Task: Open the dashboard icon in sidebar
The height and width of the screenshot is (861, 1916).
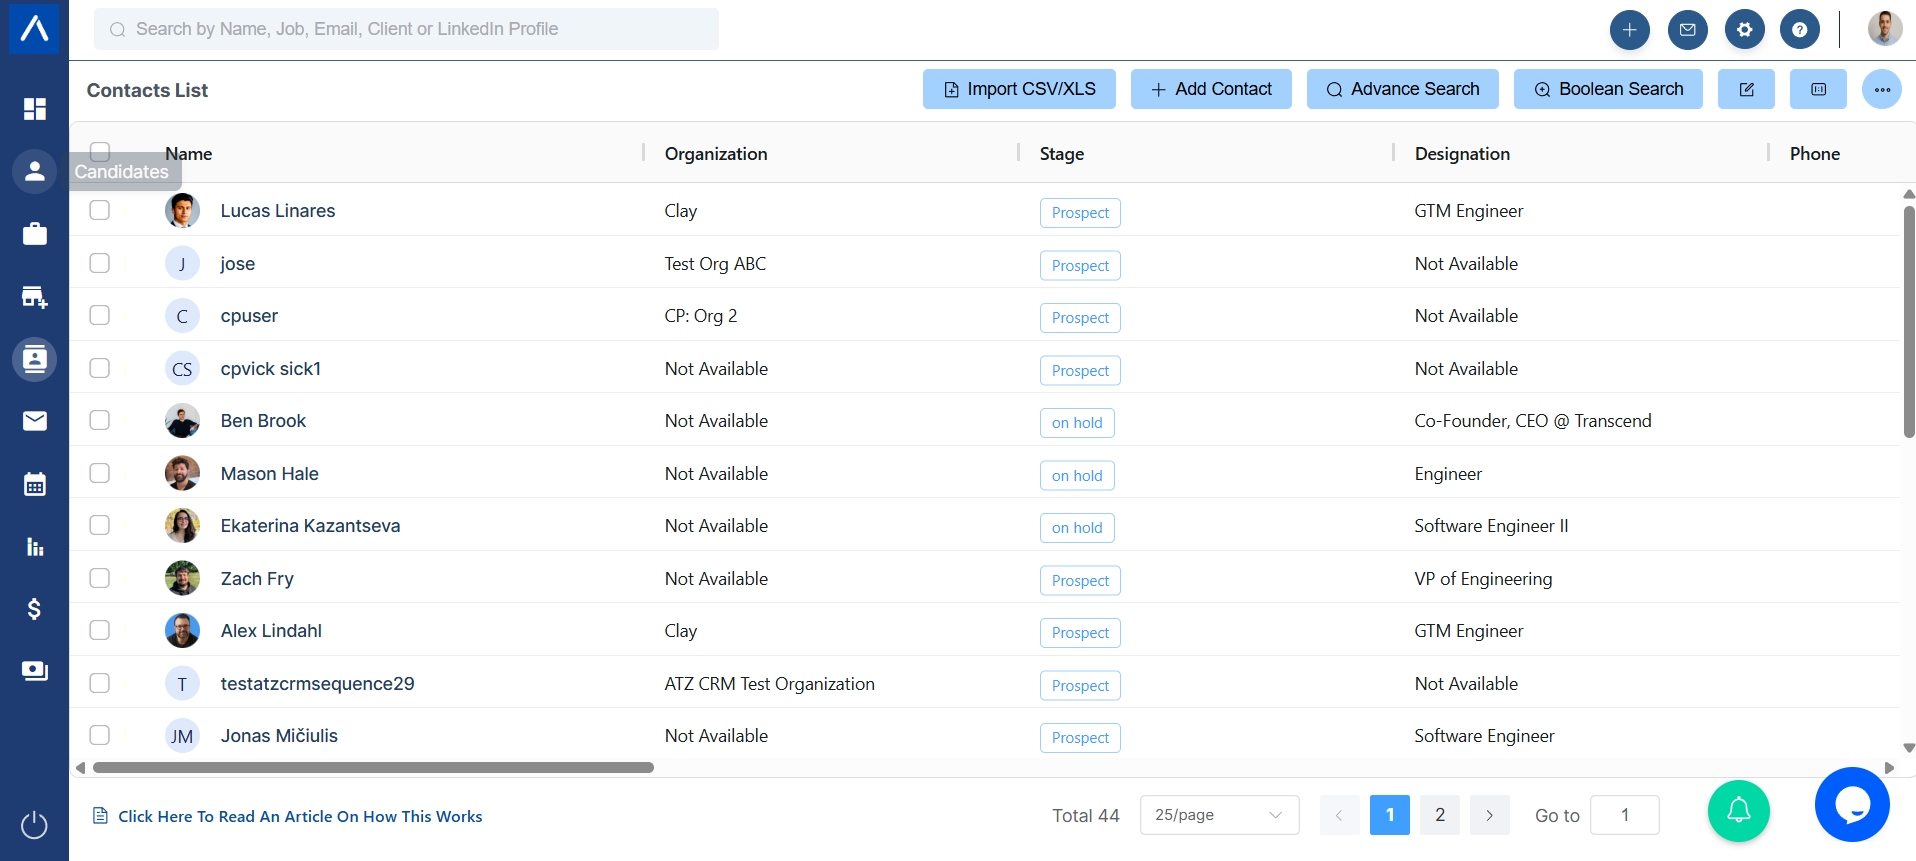Action: tap(35, 109)
